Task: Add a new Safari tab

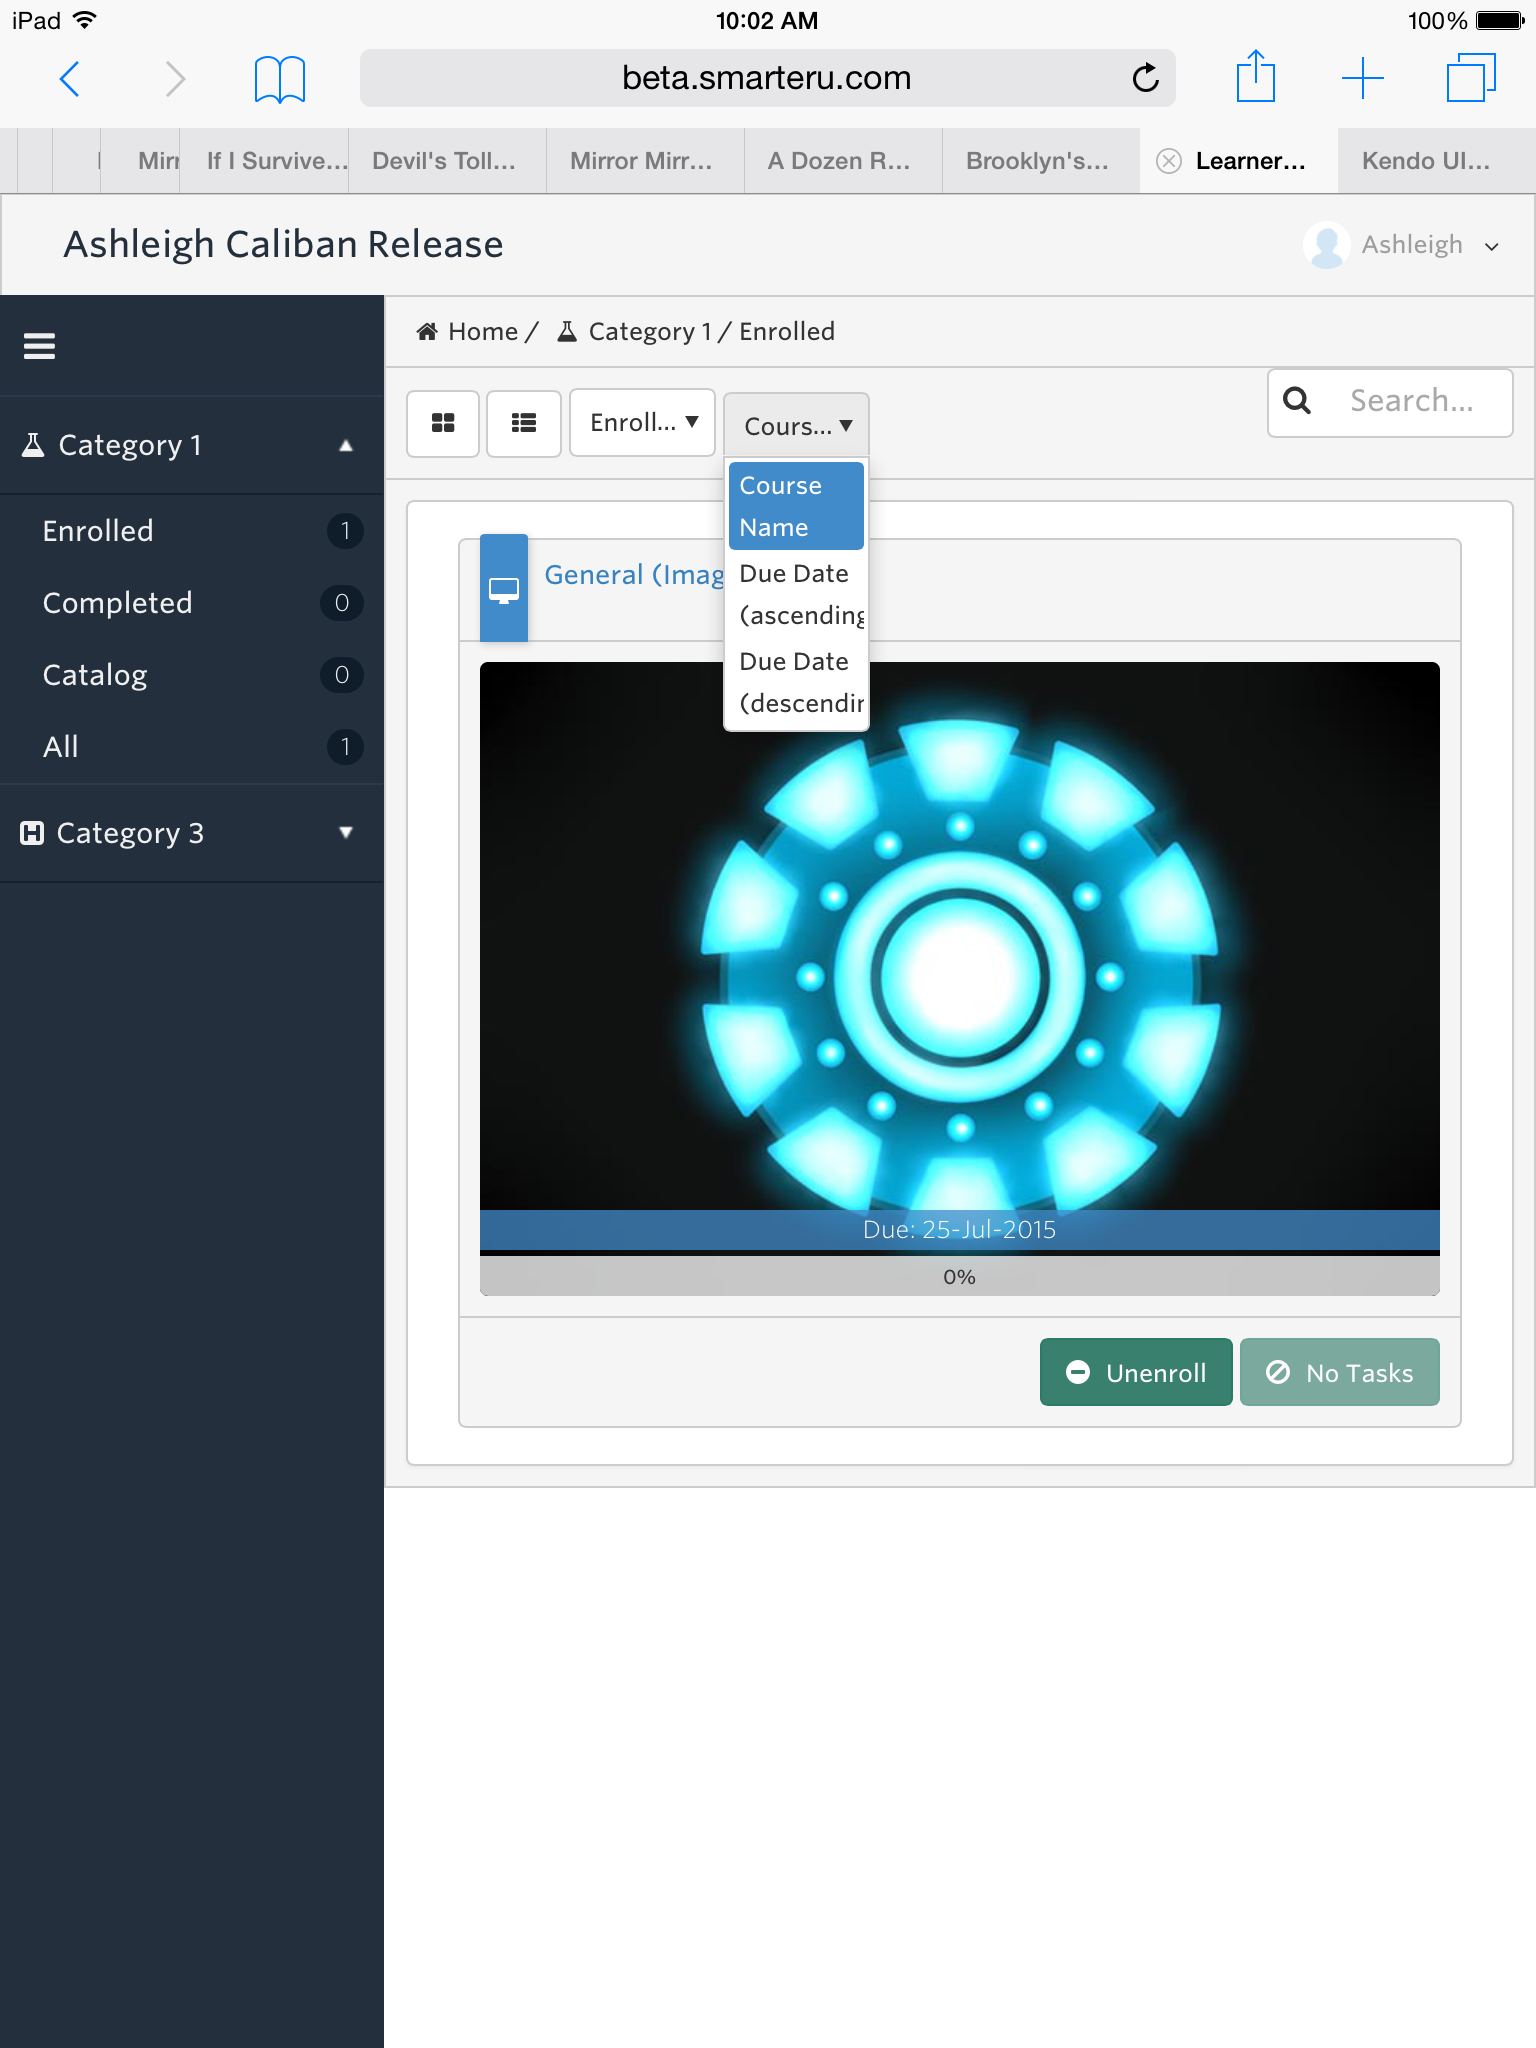Action: tap(1362, 78)
